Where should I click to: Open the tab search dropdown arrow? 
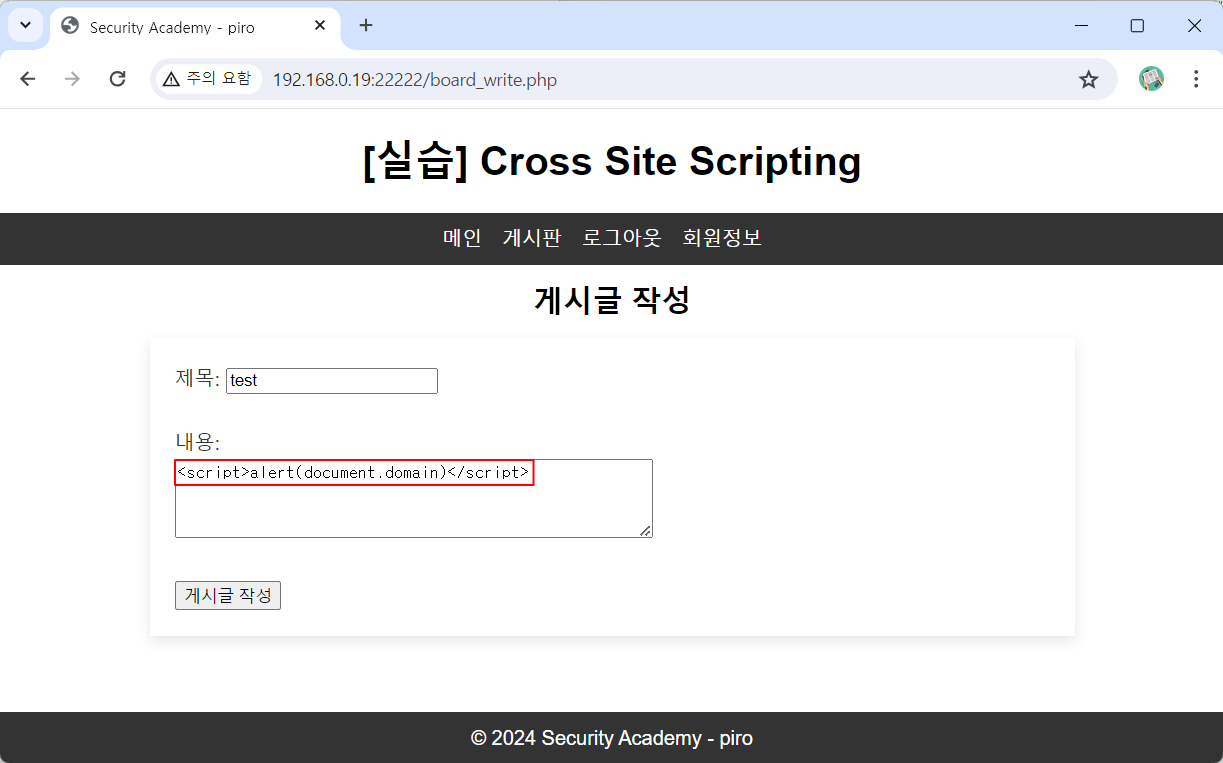click(x=25, y=25)
